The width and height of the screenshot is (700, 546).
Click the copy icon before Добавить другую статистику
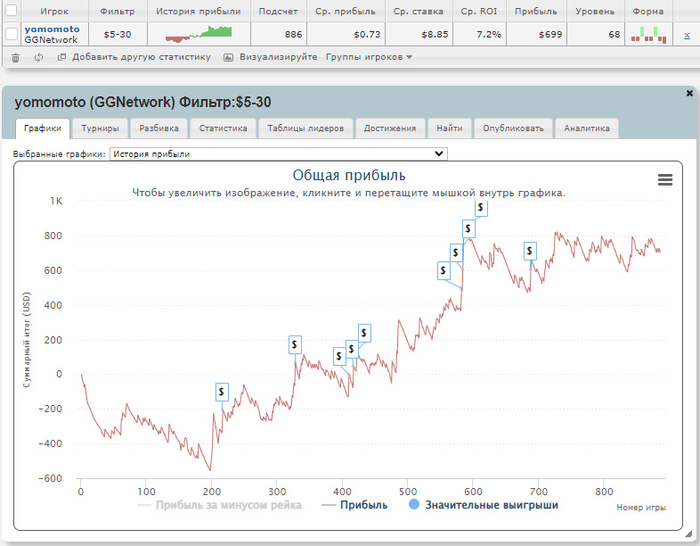(x=62, y=57)
